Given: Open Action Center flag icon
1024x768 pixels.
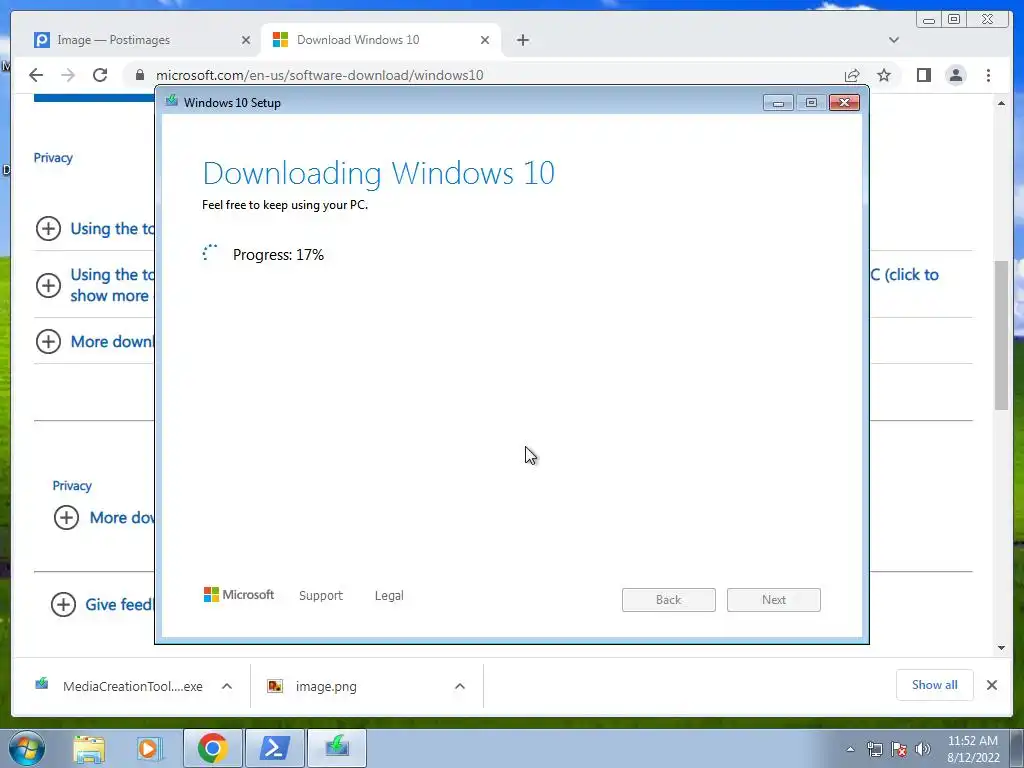Looking at the screenshot, I should pyautogui.click(x=899, y=749).
